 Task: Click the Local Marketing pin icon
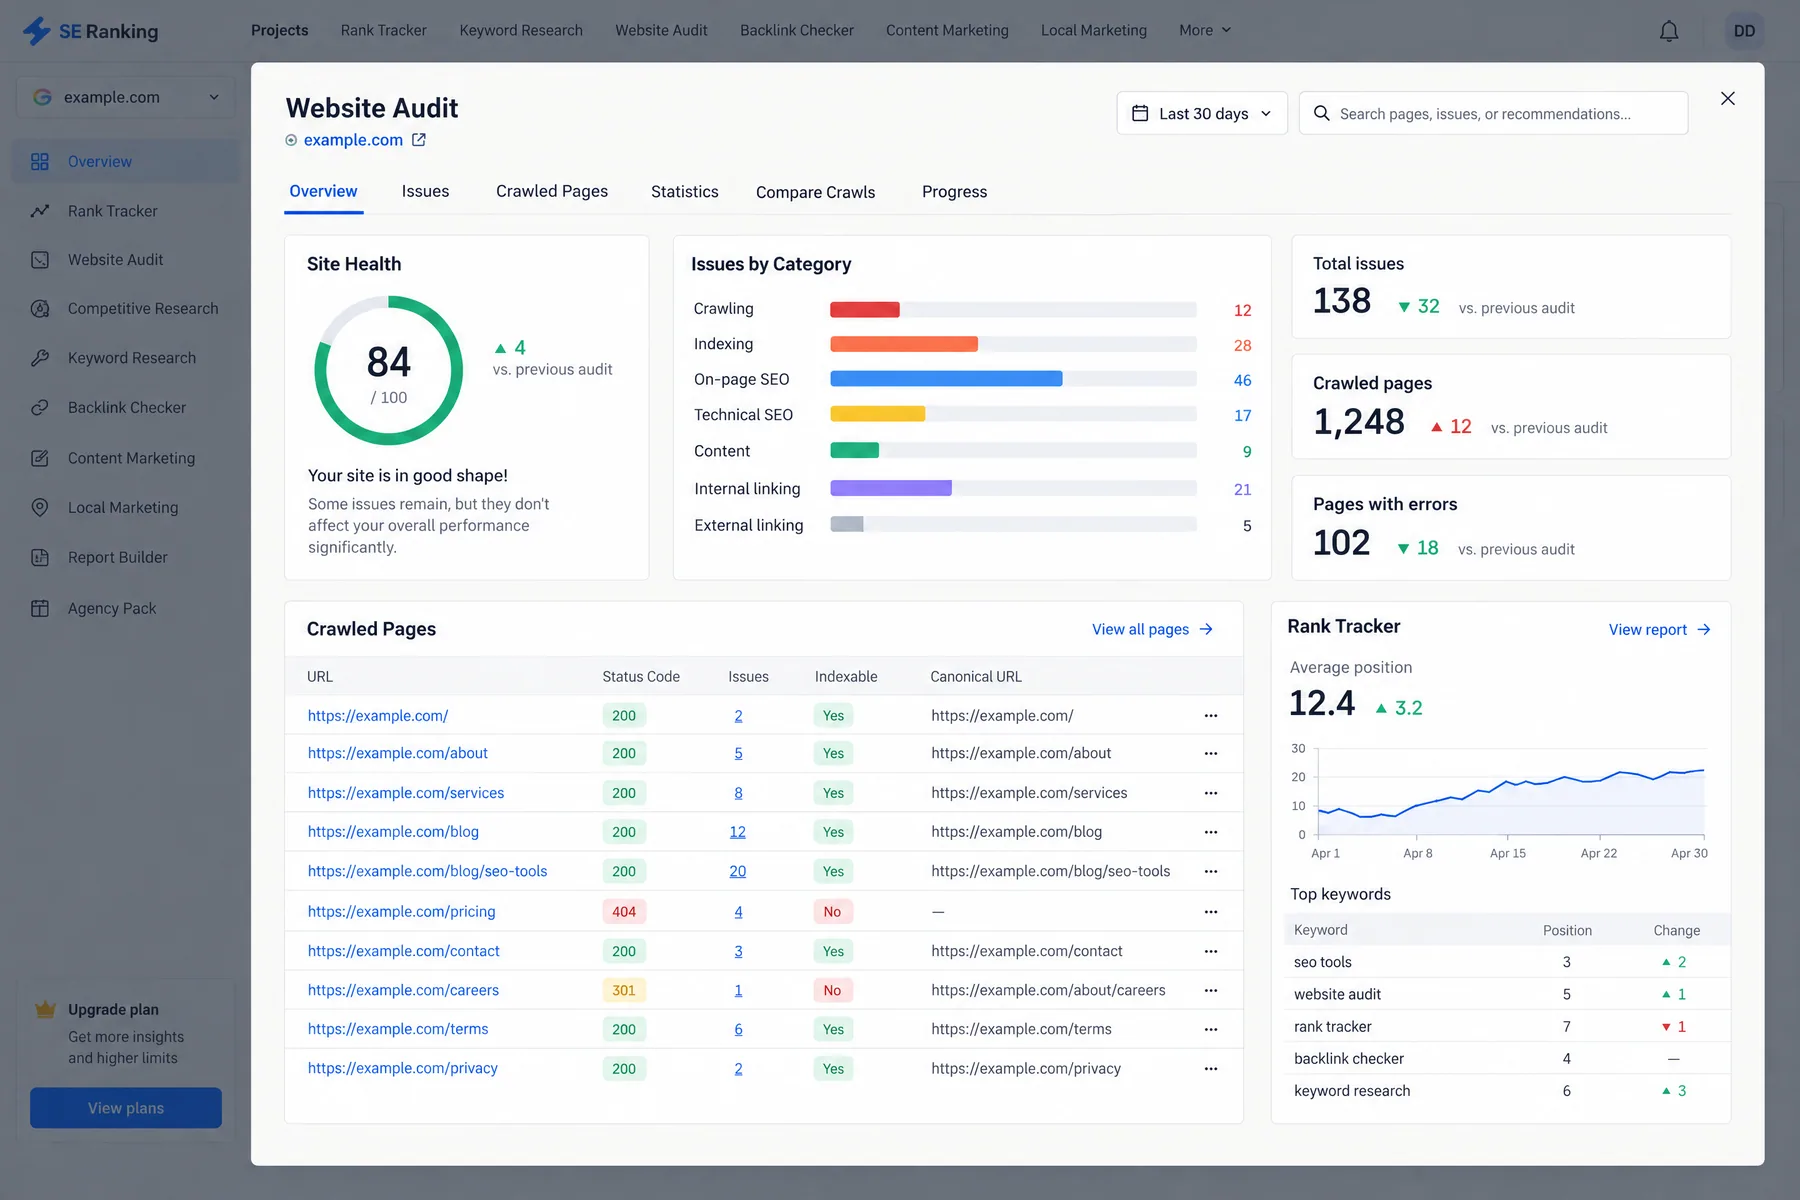(40, 508)
